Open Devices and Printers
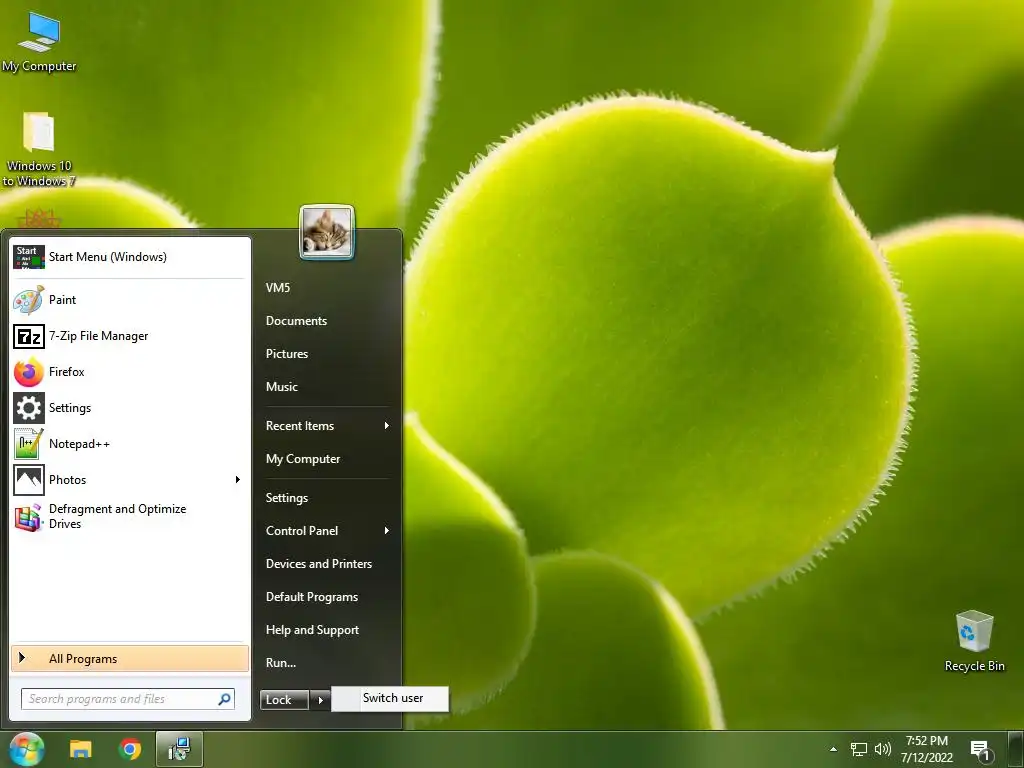The height and width of the screenshot is (768, 1024). click(319, 564)
